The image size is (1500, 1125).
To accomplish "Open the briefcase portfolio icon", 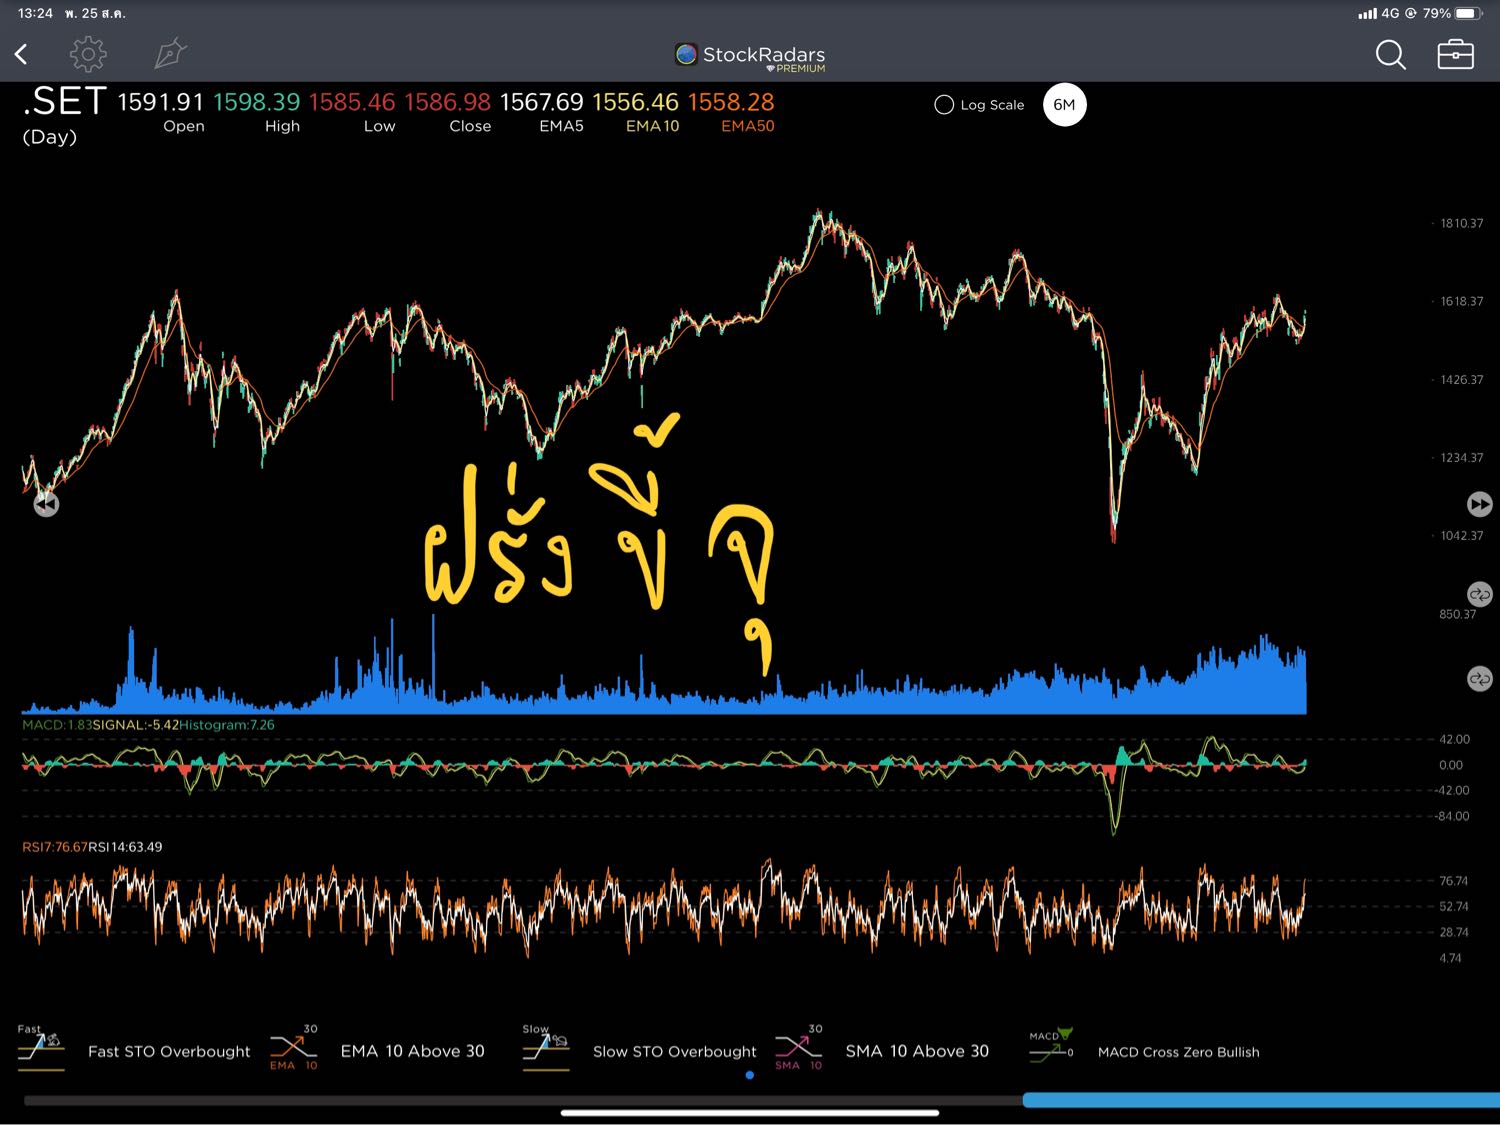I will click(1455, 54).
